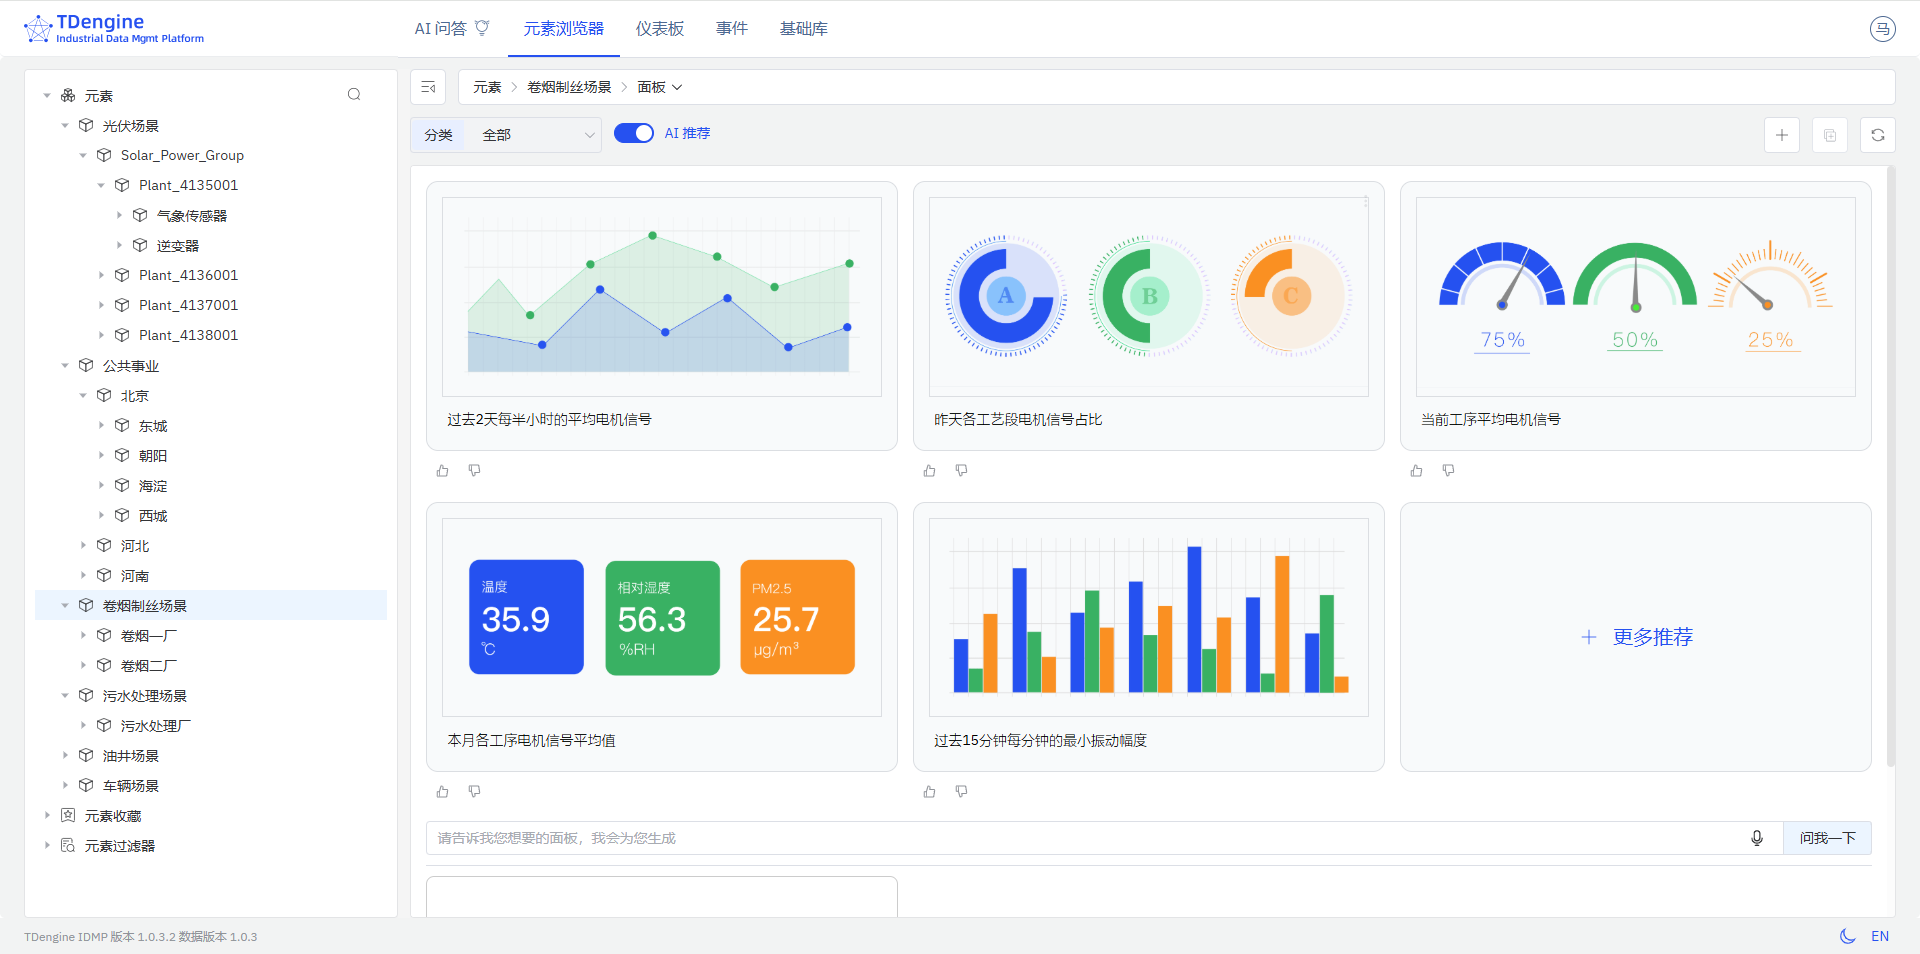Click the panel list vertical scrollbar
This screenshot has height=954, width=1920.
pos(1890,467)
